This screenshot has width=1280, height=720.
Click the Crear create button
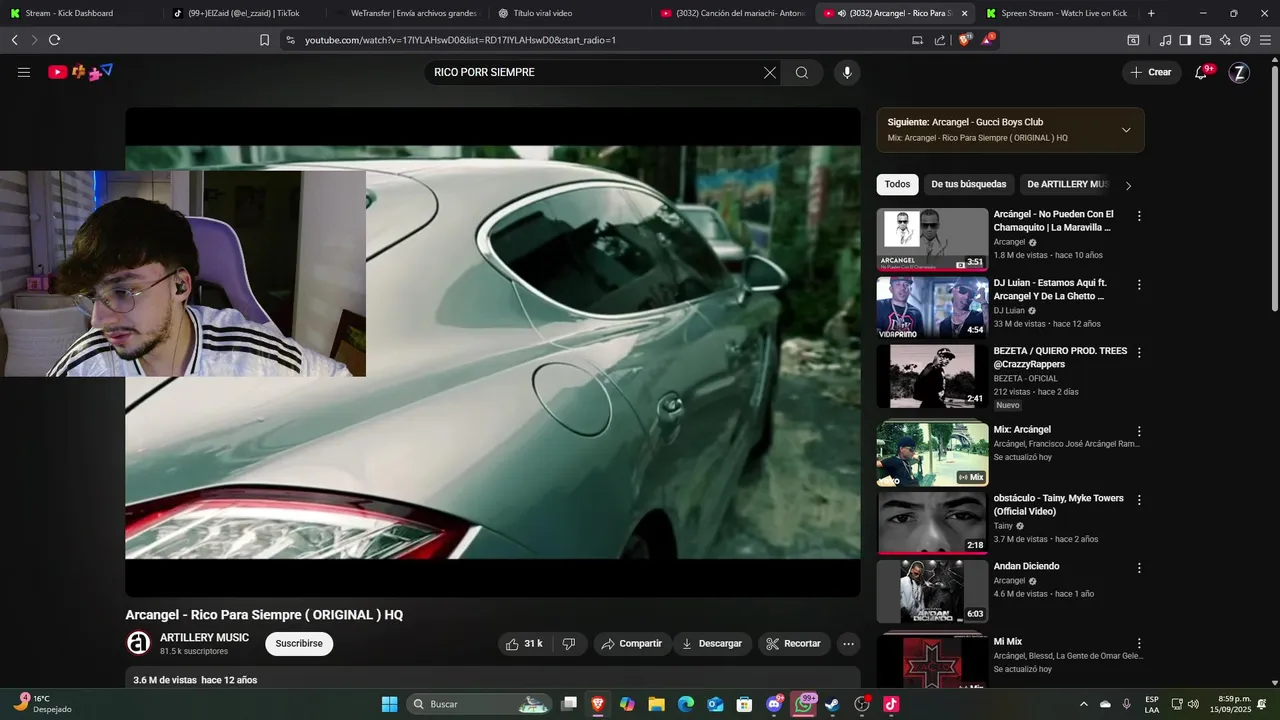[1151, 72]
